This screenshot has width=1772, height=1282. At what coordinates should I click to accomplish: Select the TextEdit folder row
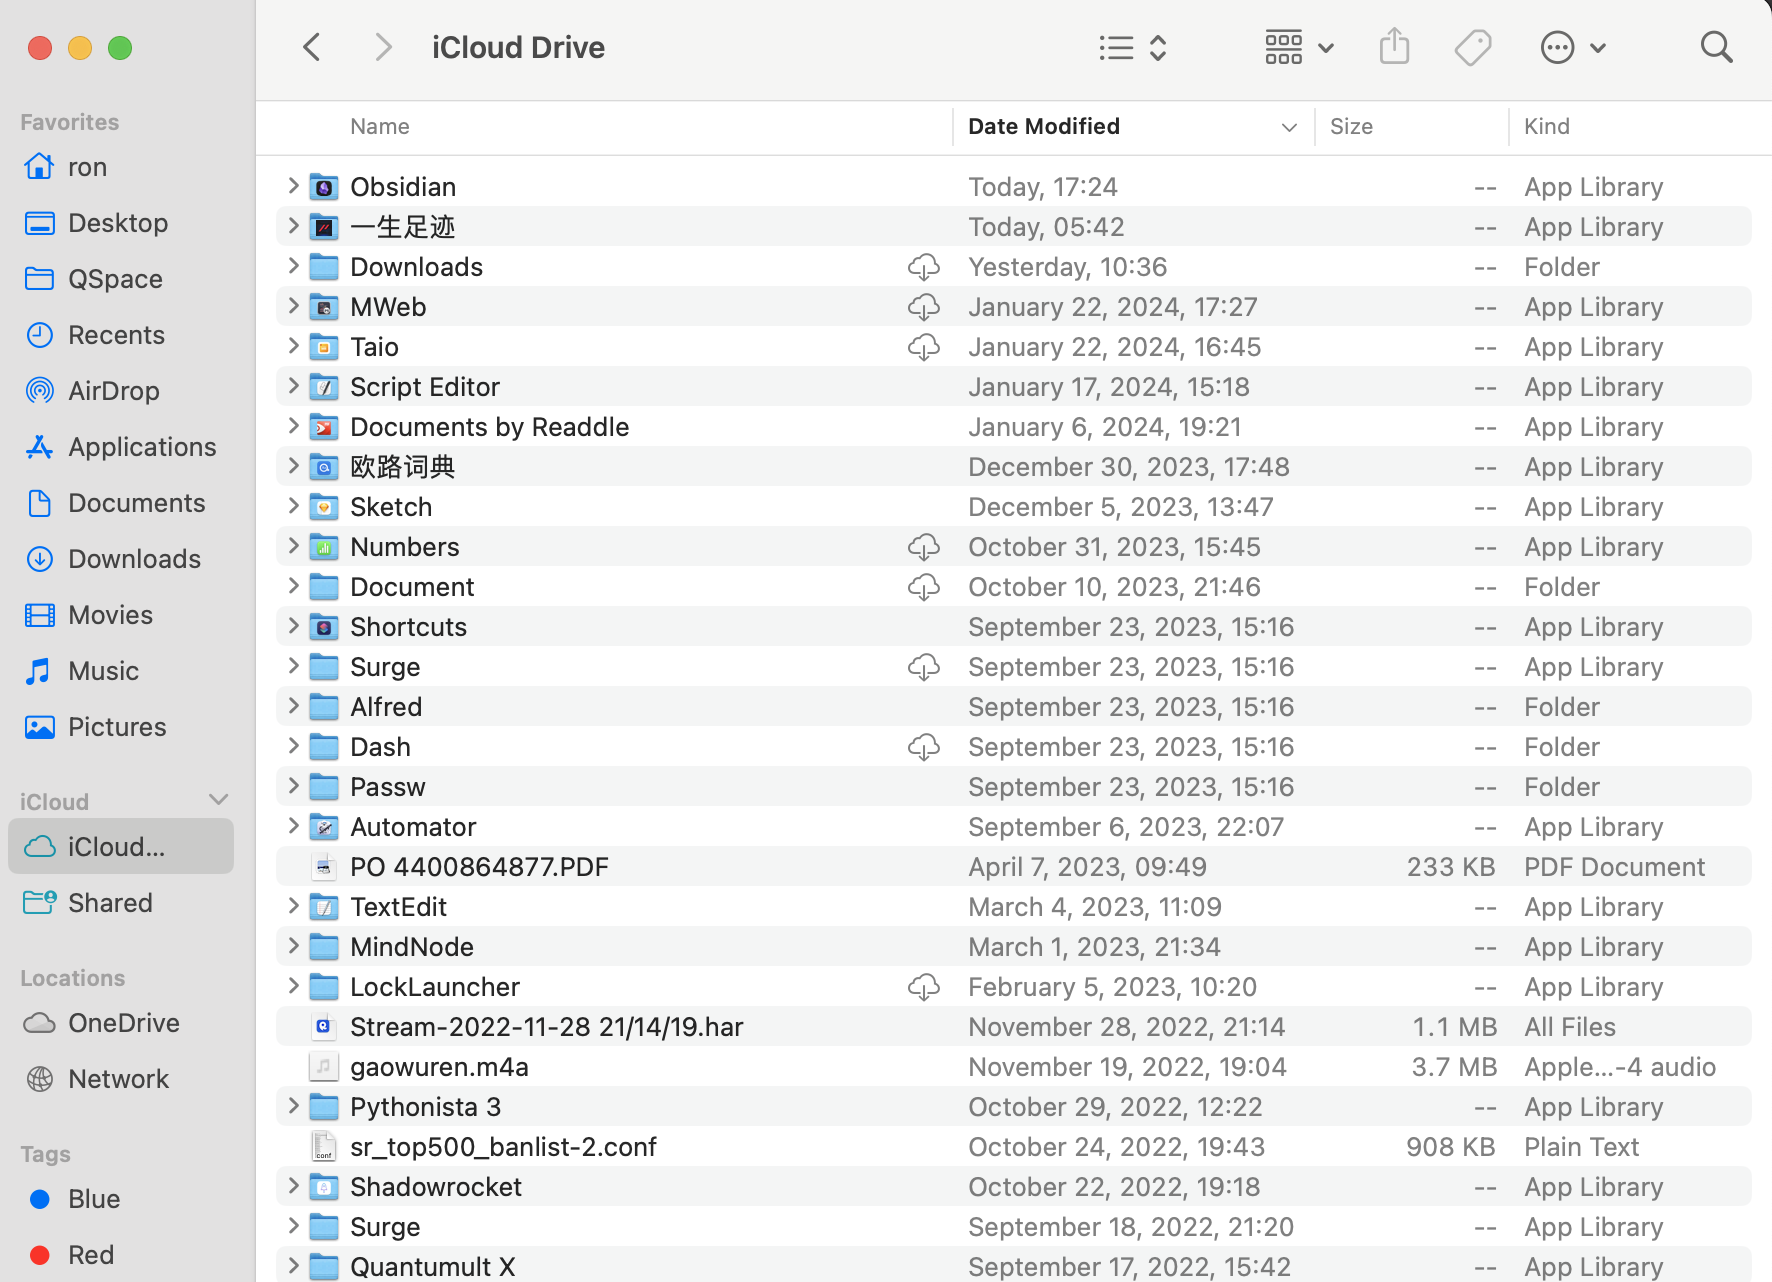[x=1014, y=907]
